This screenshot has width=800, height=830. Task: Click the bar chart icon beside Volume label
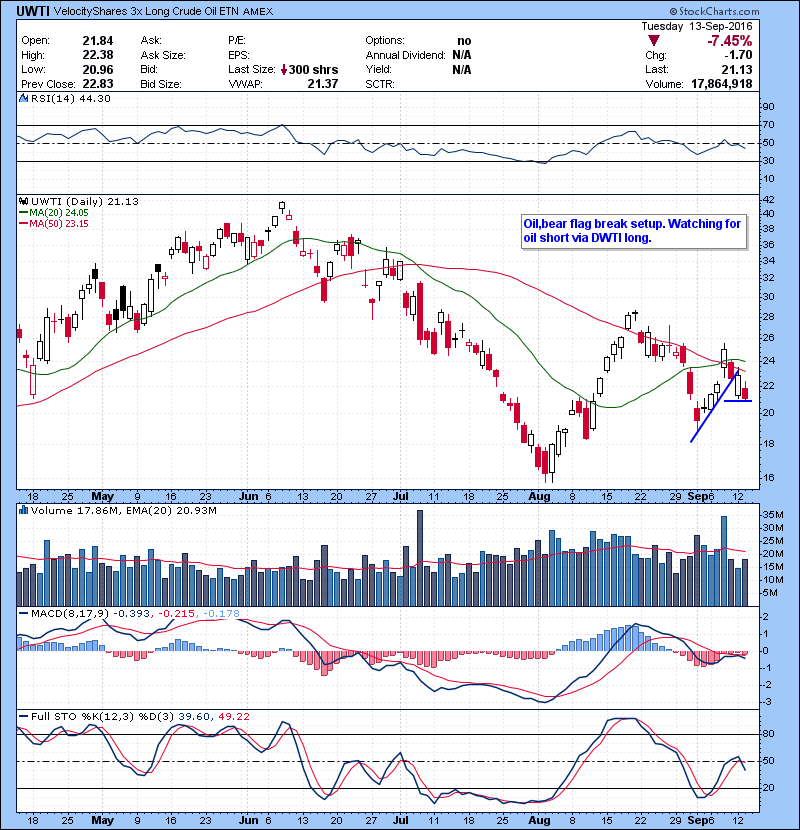click(23, 510)
